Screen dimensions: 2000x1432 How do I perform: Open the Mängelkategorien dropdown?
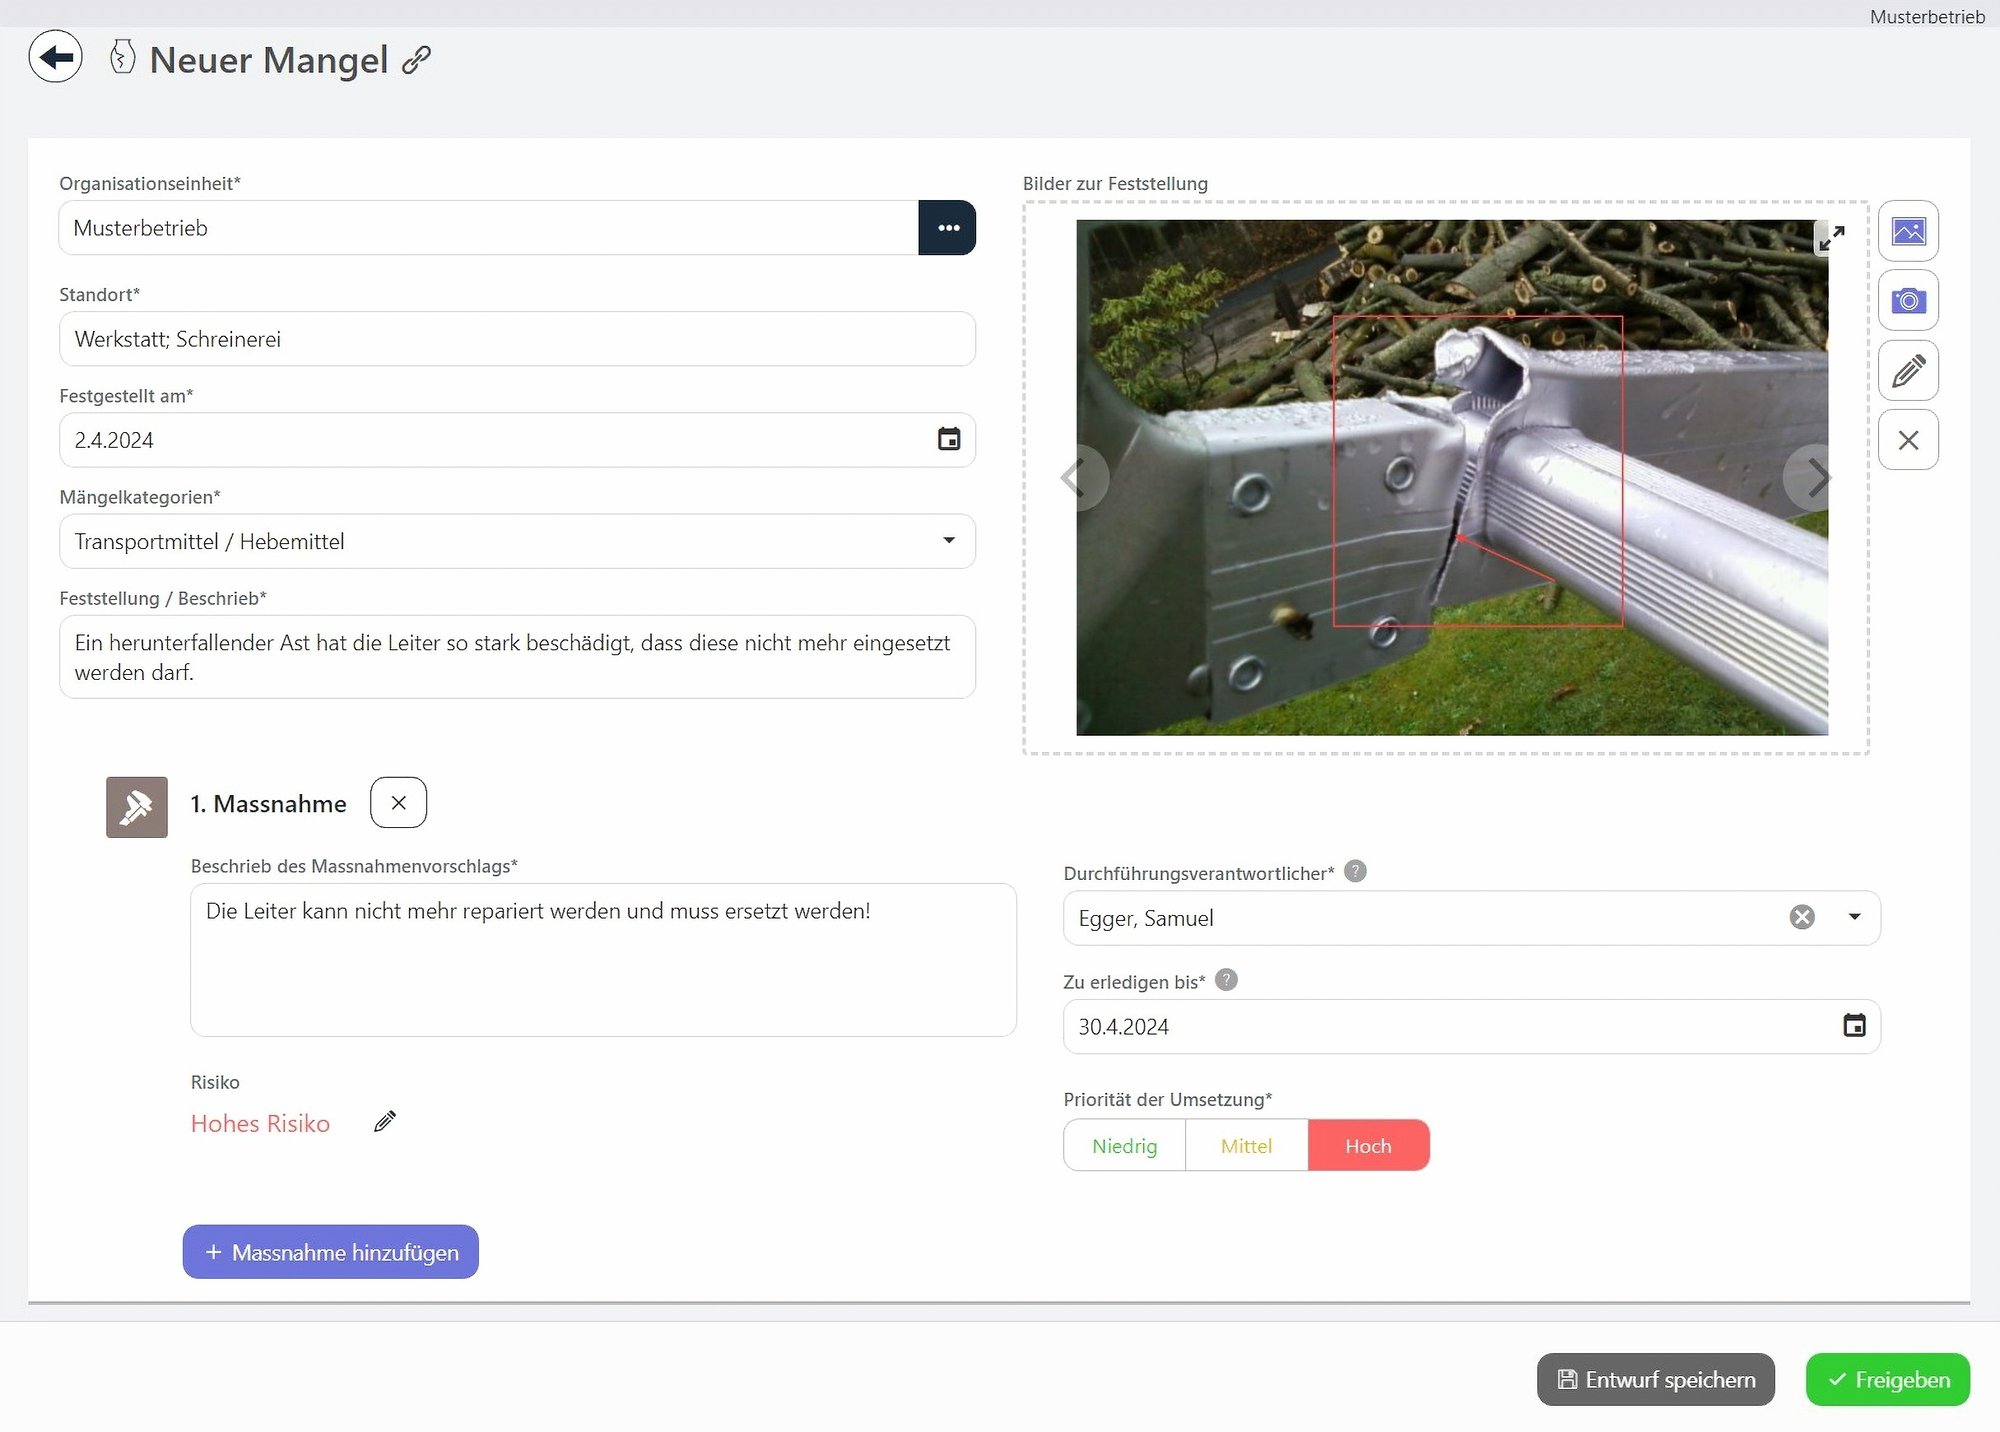click(949, 541)
